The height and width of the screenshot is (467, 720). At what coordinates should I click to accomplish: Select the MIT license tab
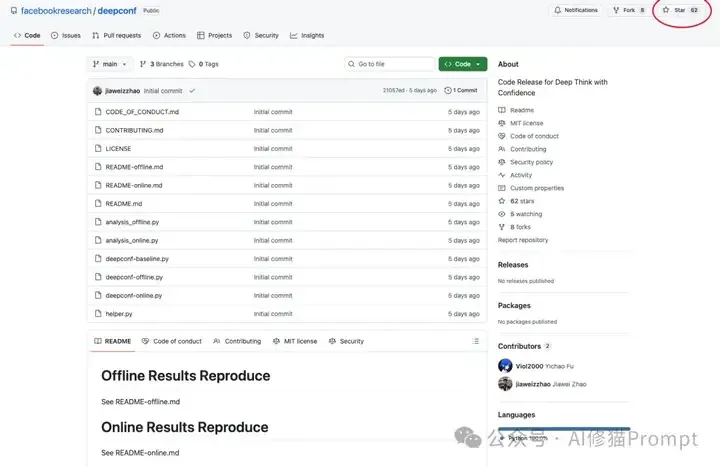pyautogui.click(x=295, y=341)
